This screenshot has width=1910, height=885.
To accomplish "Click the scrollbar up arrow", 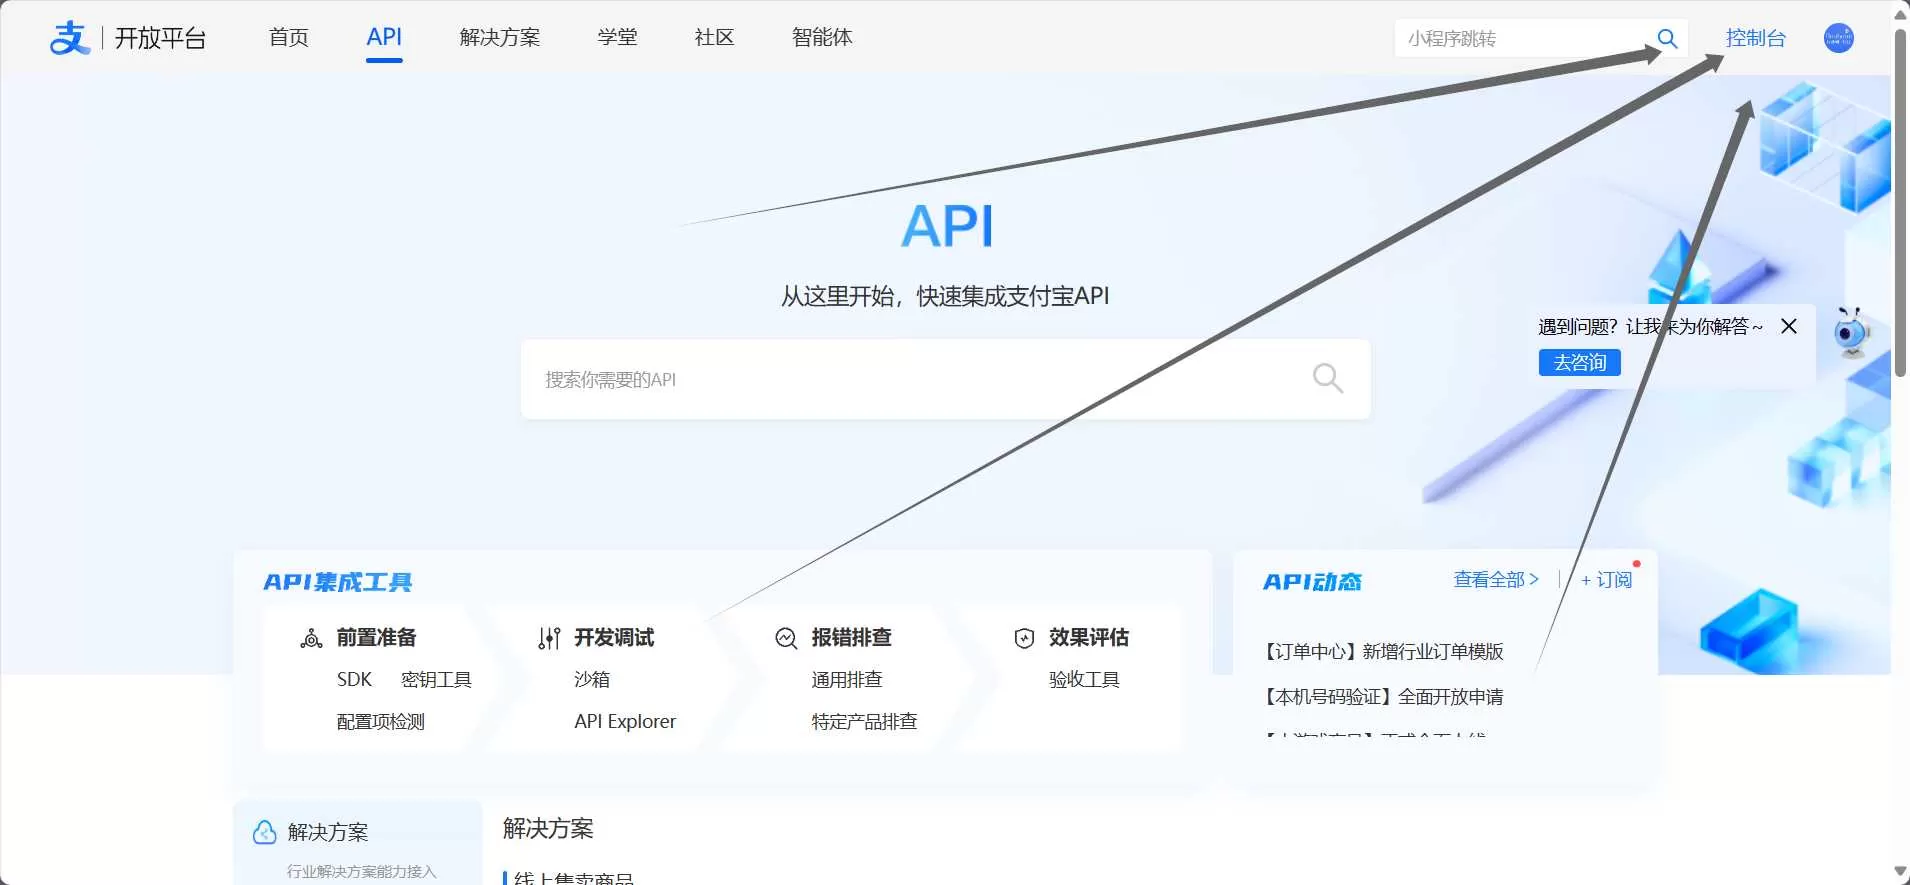I will click(1900, 14).
